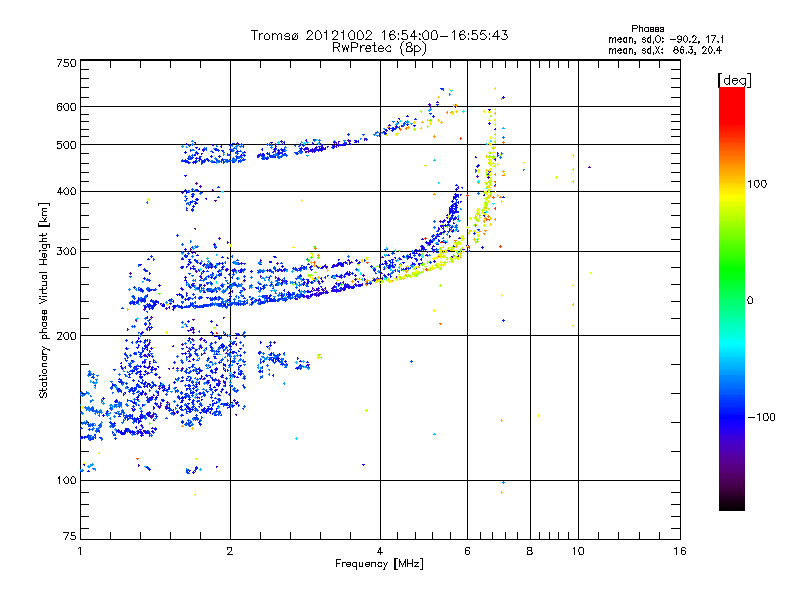Click the 'mean, sd,O: -90.2, 17.1' text

(666, 39)
